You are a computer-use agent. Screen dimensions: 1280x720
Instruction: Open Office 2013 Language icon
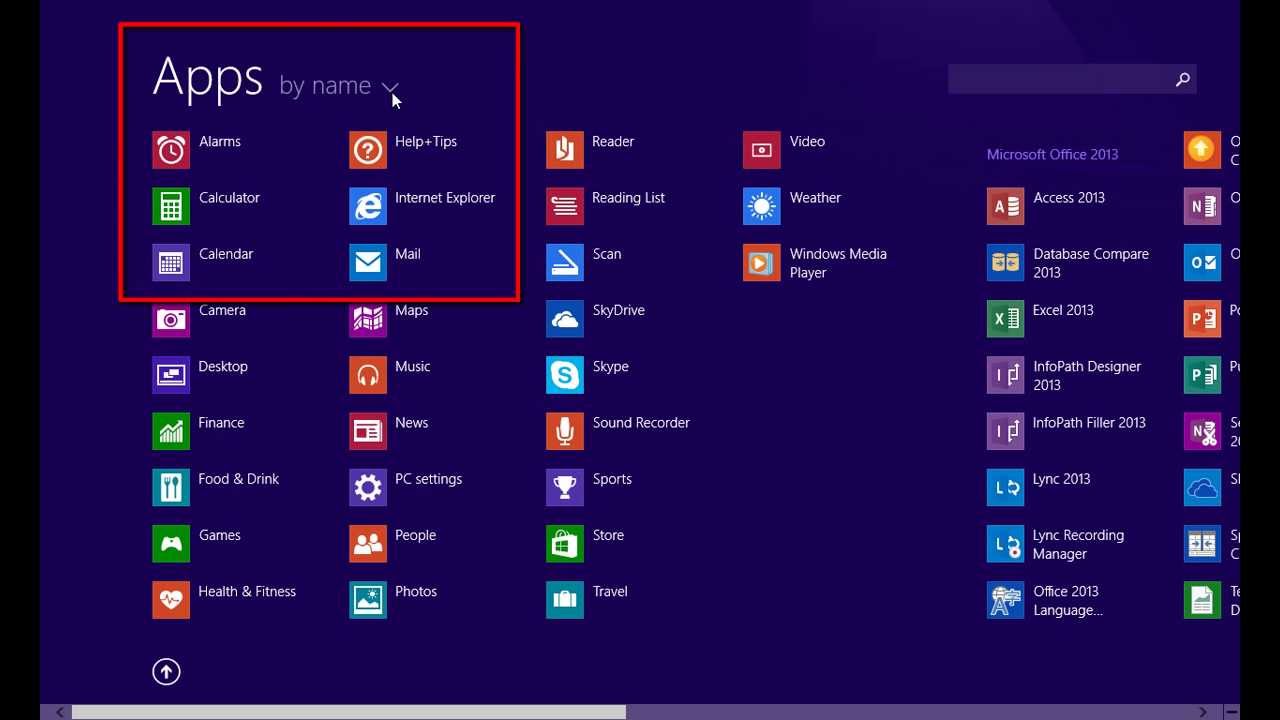click(x=1005, y=600)
